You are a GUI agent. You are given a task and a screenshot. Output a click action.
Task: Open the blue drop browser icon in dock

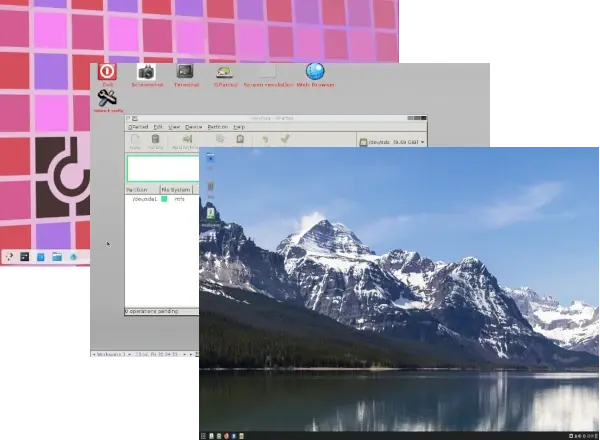point(73,257)
